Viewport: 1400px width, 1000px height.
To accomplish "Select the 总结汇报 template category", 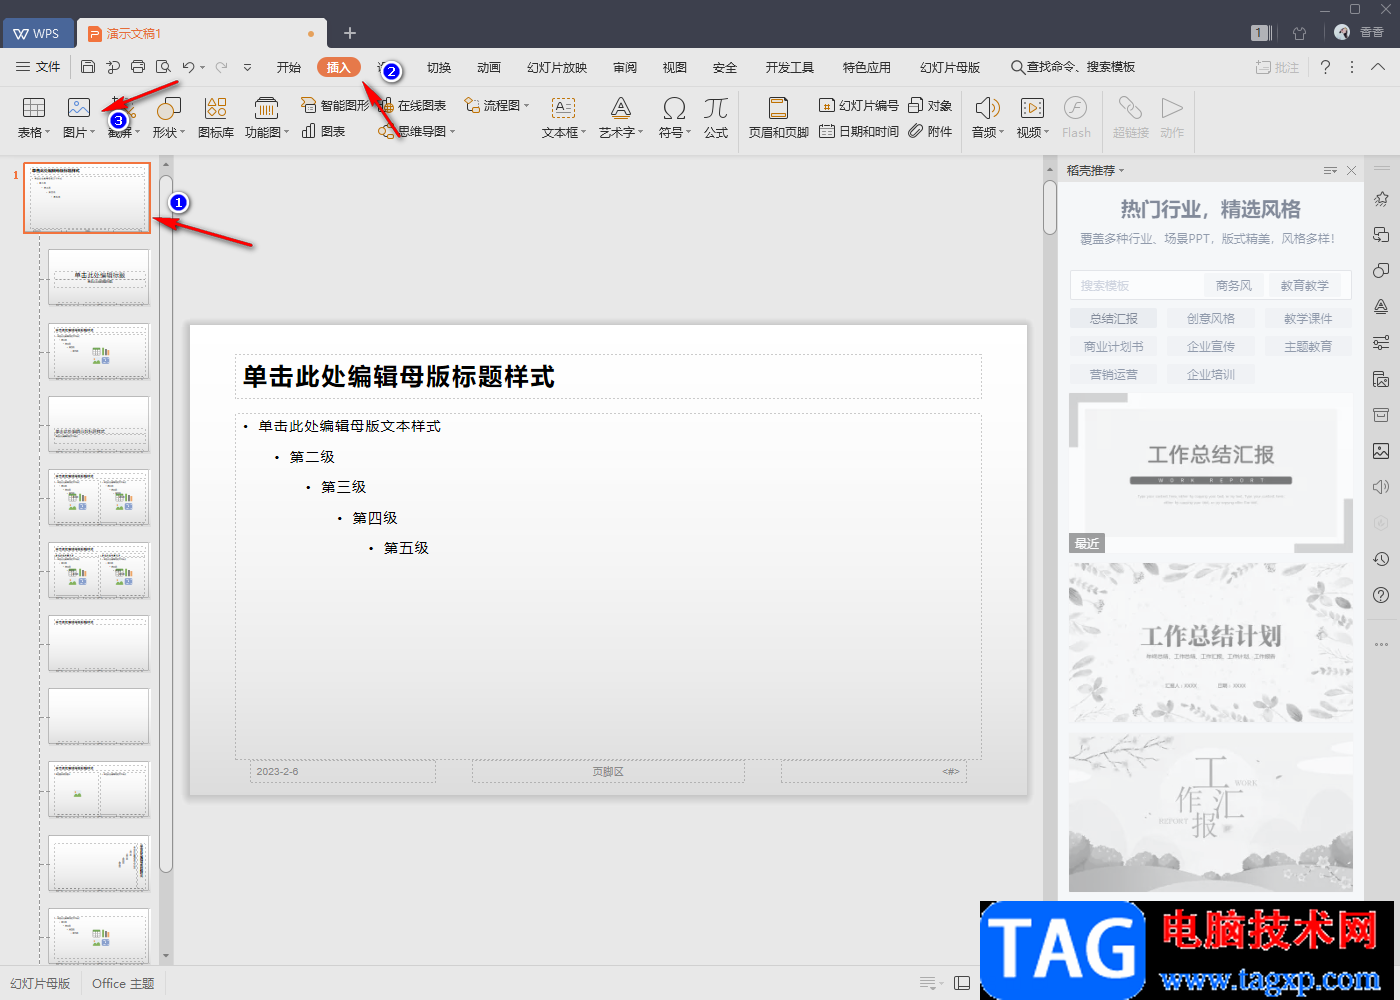I will [x=1113, y=318].
